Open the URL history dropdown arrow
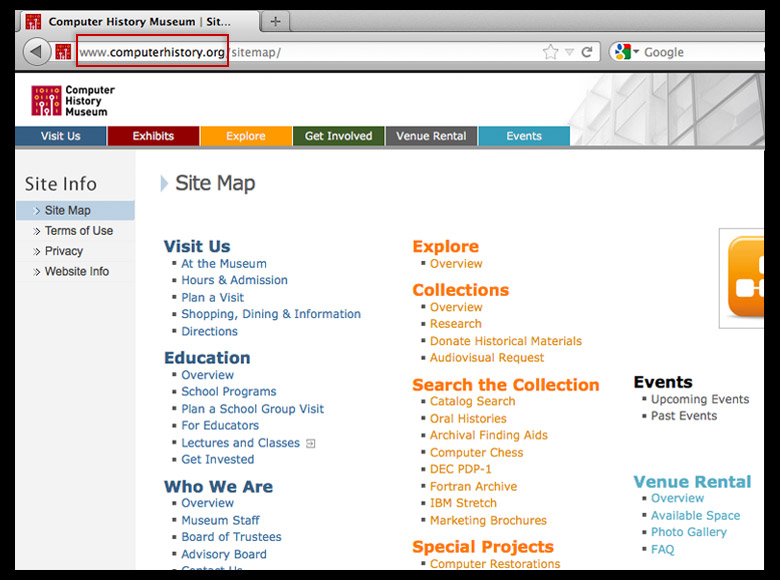The width and height of the screenshot is (780, 580). [x=569, y=52]
